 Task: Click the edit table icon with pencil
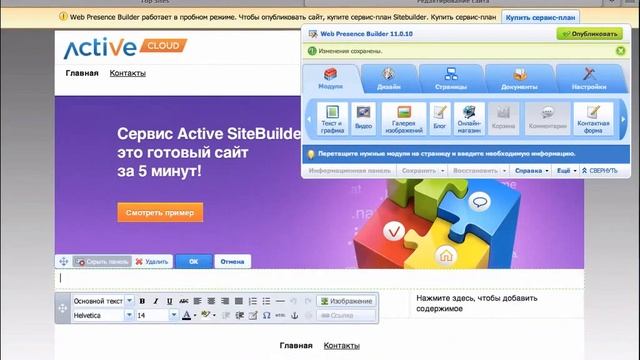coord(253,316)
